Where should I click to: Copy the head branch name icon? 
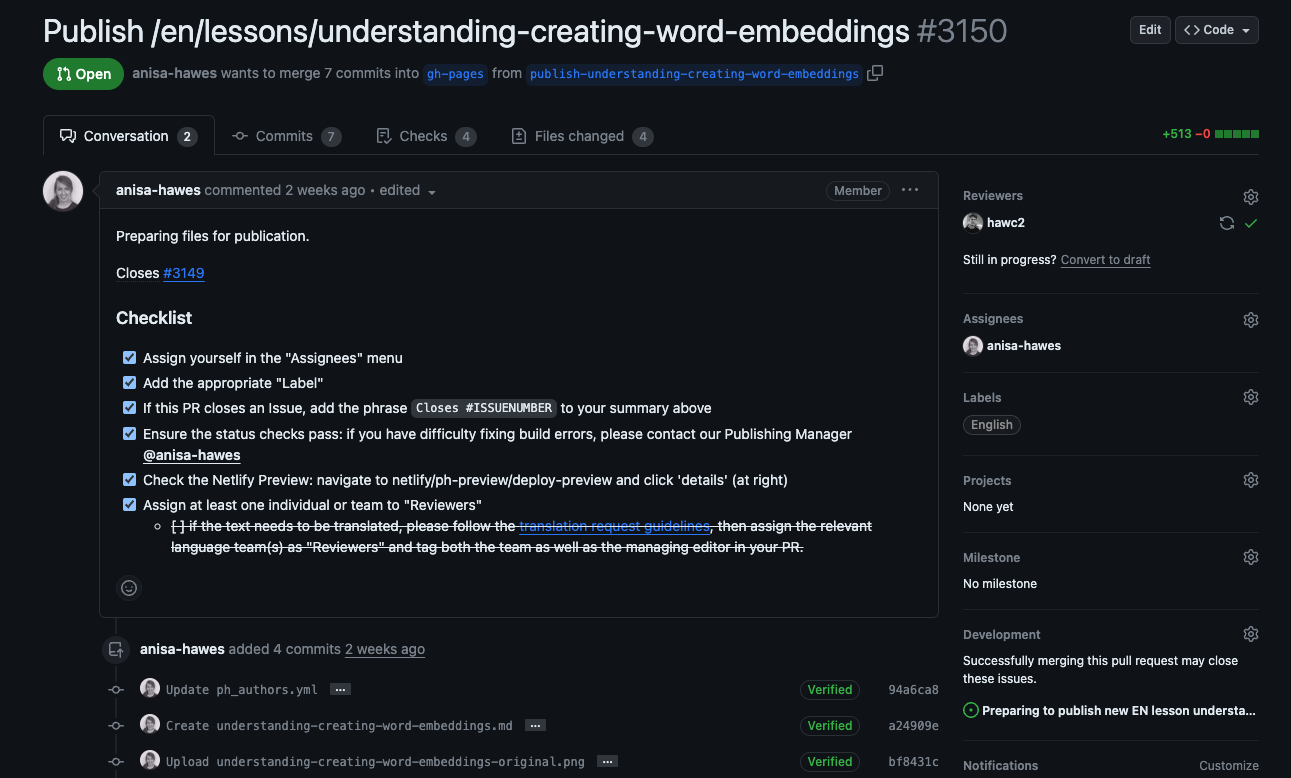875,73
